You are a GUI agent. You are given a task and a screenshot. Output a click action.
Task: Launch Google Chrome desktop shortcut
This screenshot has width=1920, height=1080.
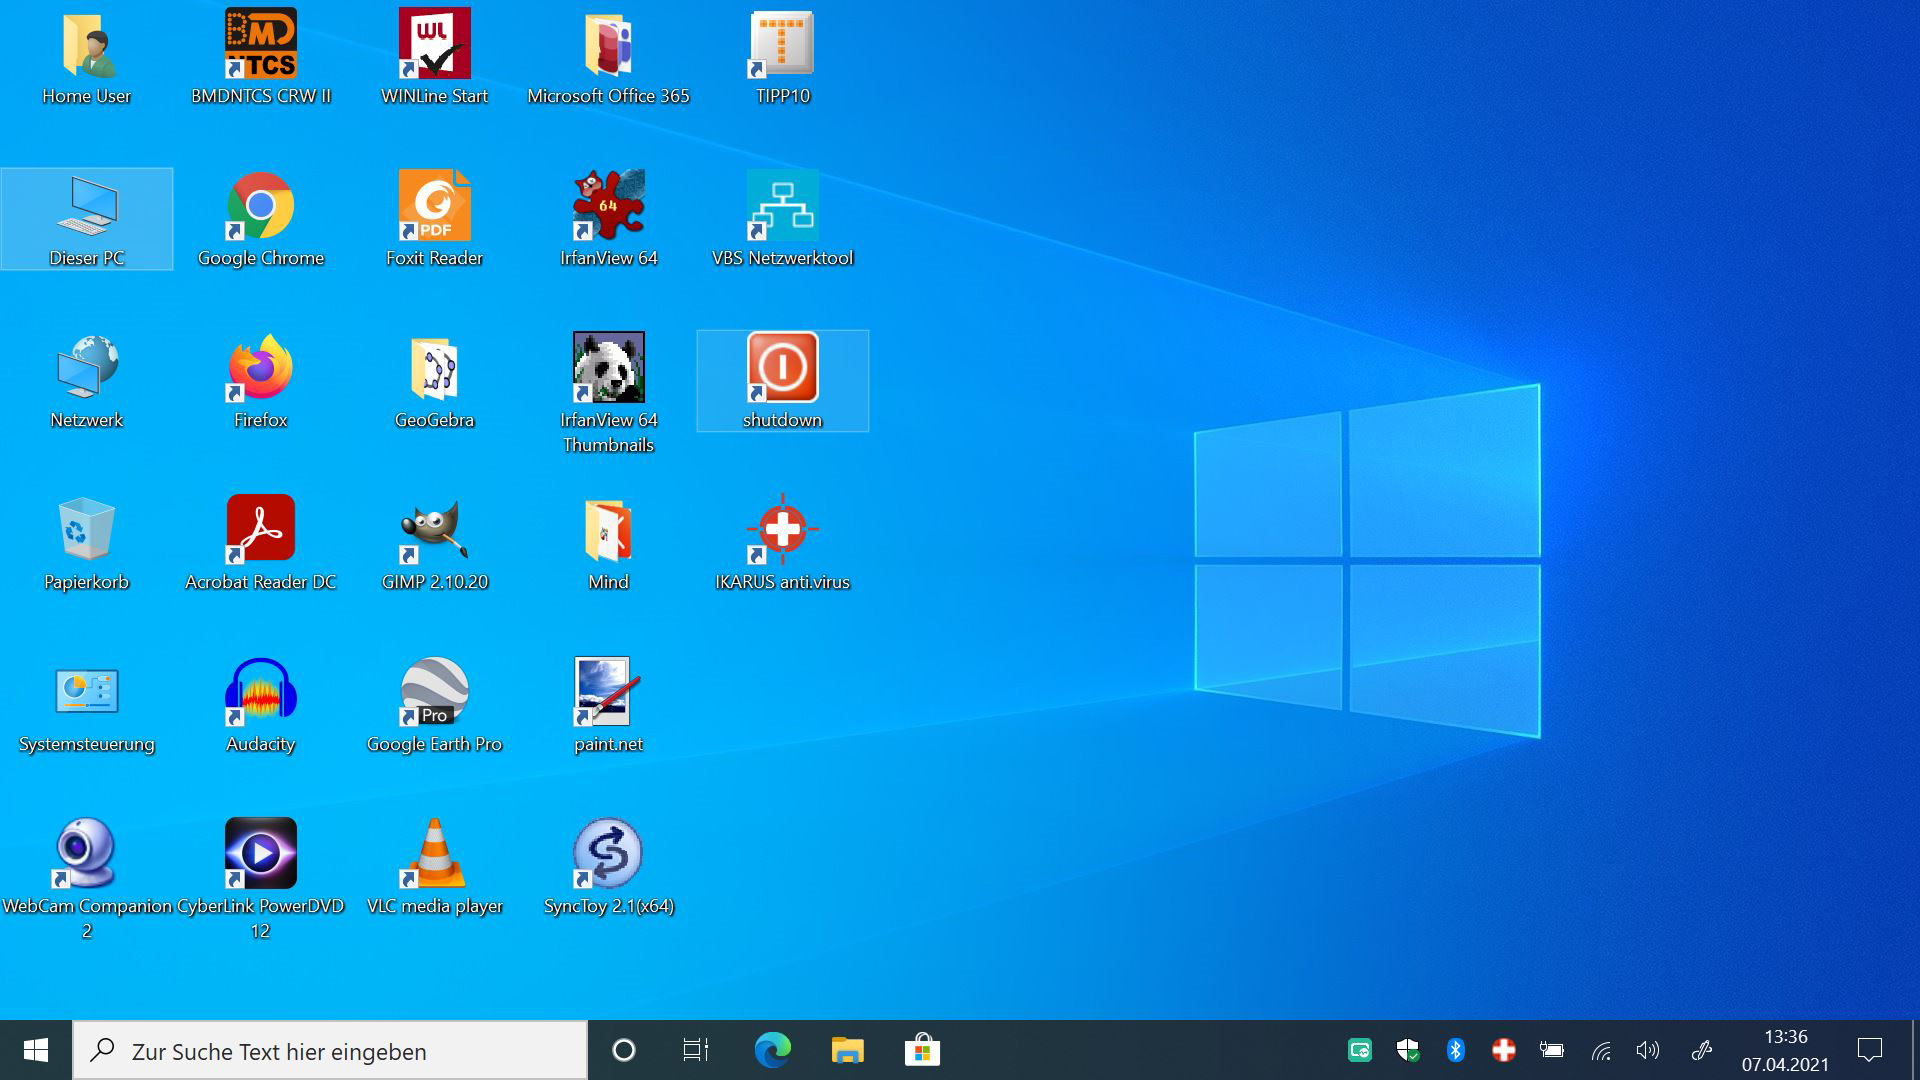pos(260,206)
